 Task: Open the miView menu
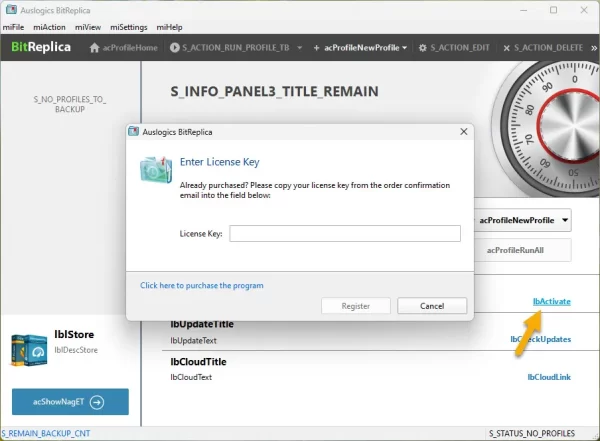88,27
